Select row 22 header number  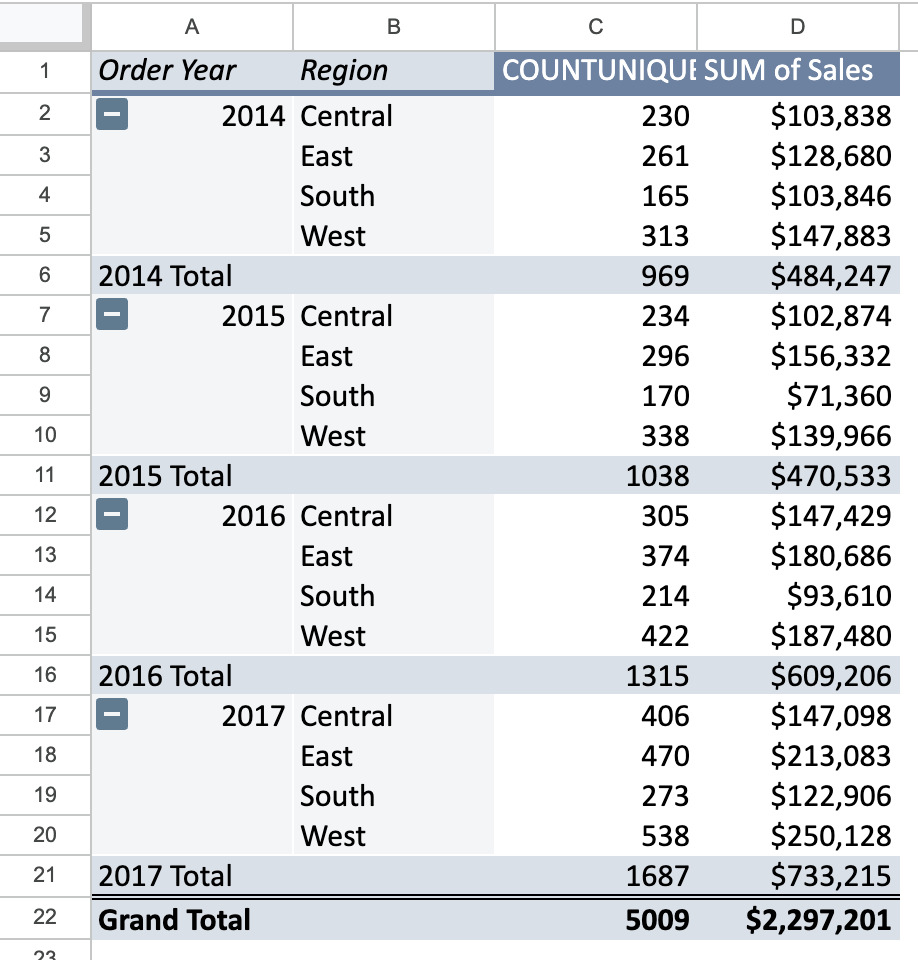coord(45,919)
